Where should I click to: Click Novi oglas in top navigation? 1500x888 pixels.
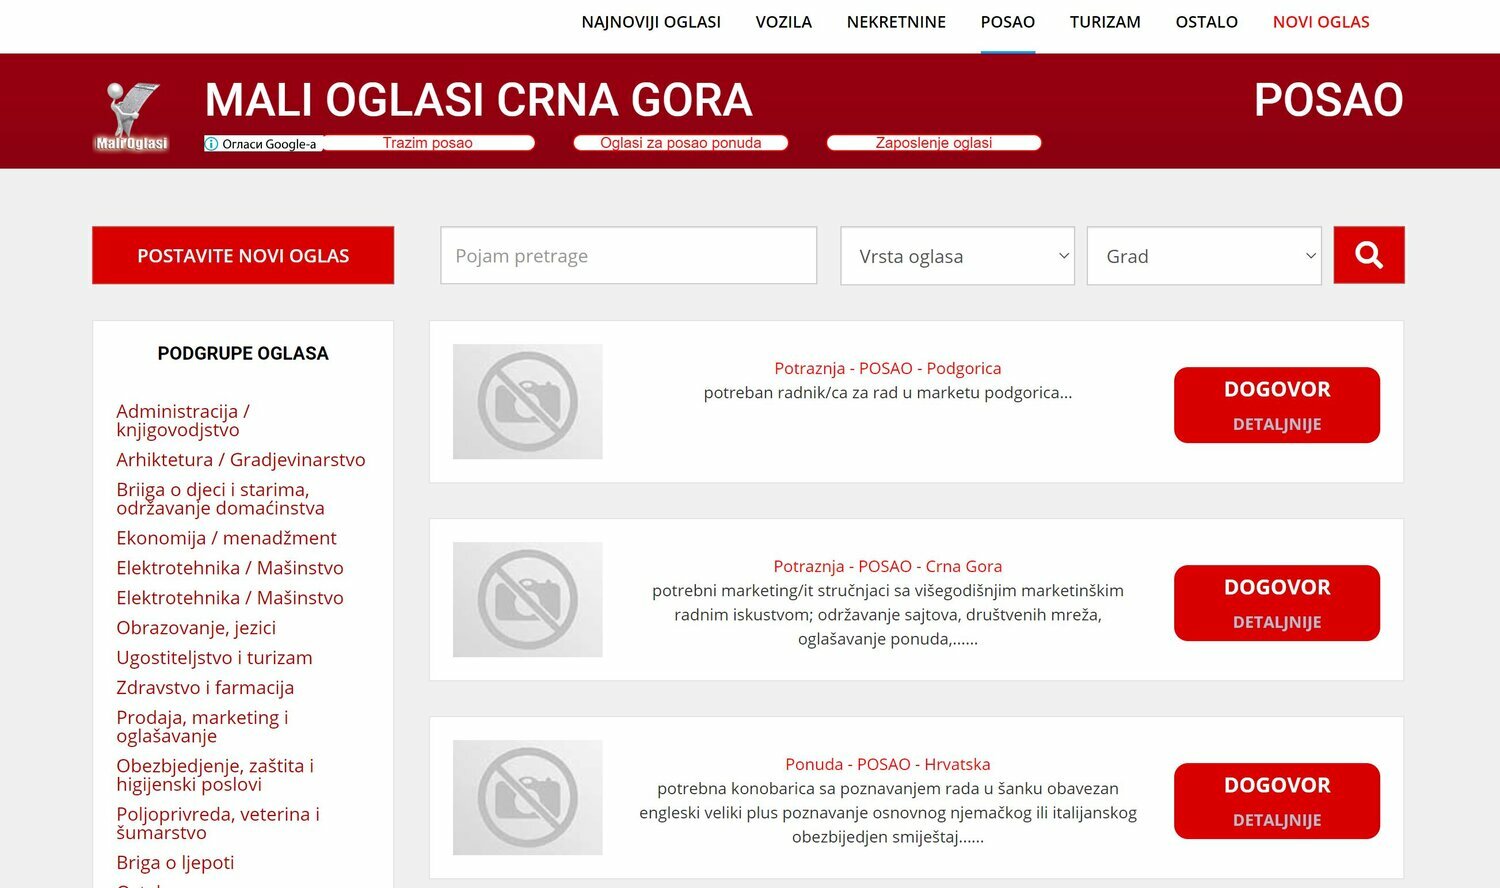tap(1321, 22)
